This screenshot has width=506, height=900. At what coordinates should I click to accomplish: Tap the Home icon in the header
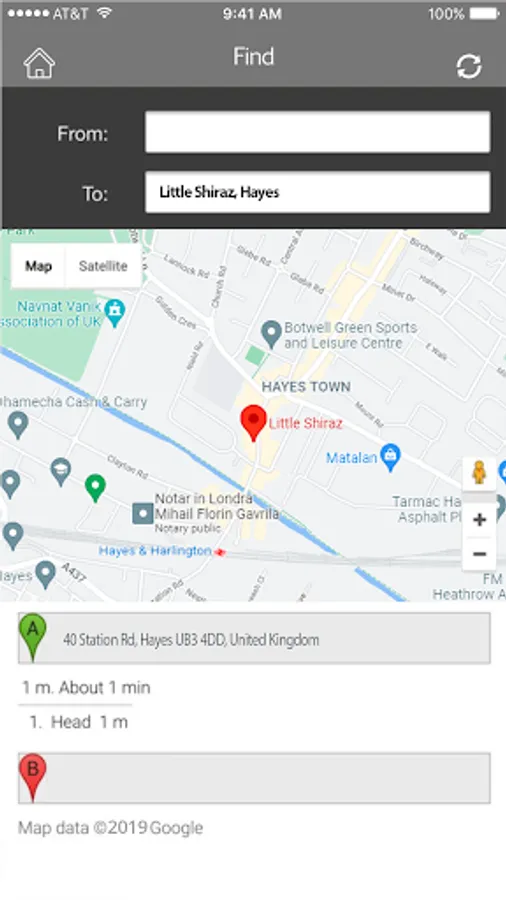coord(39,63)
